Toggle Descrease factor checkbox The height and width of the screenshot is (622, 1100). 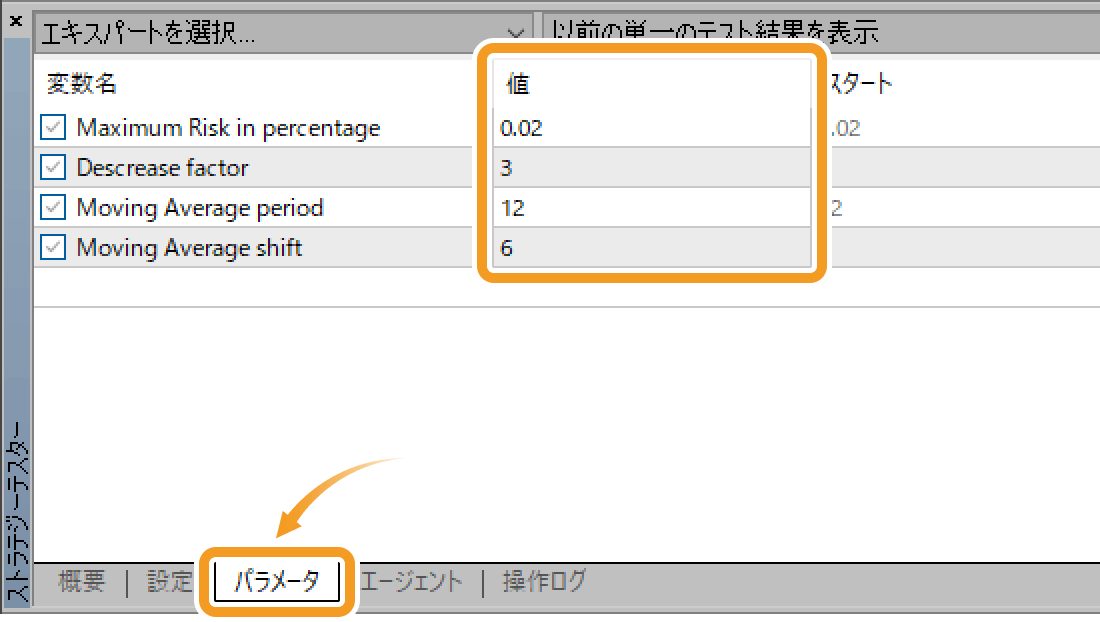tap(53, 168)
